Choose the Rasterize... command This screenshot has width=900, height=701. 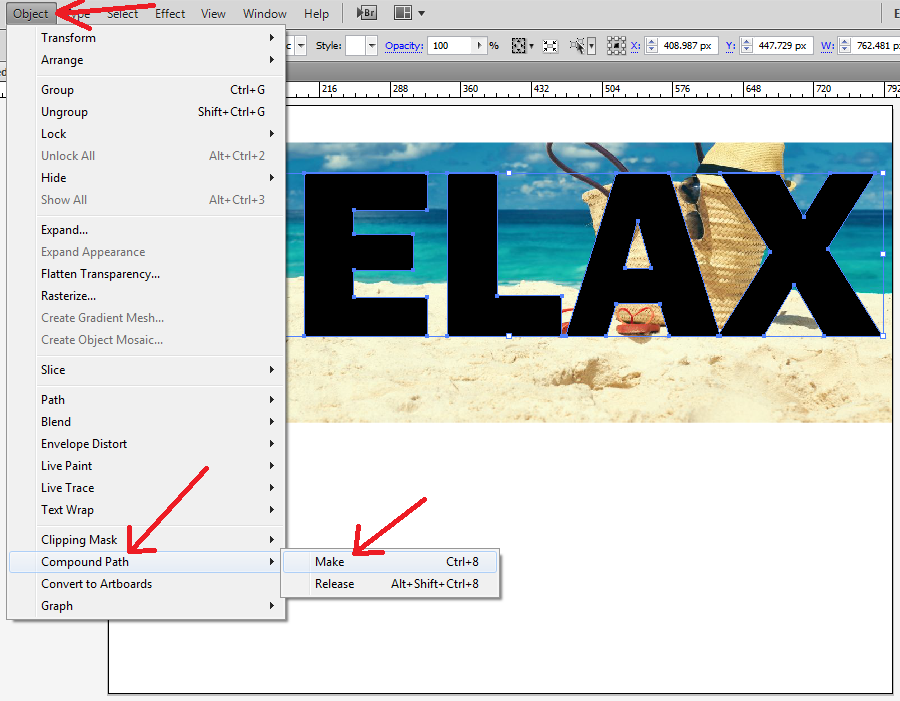pyautogui.click(x=147, y=296)
